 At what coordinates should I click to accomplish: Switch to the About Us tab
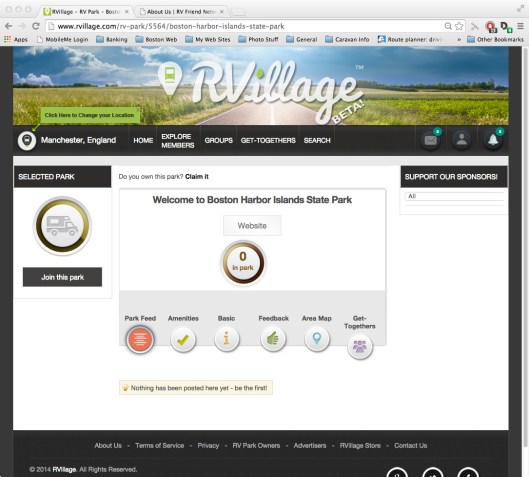click(182, 12)
